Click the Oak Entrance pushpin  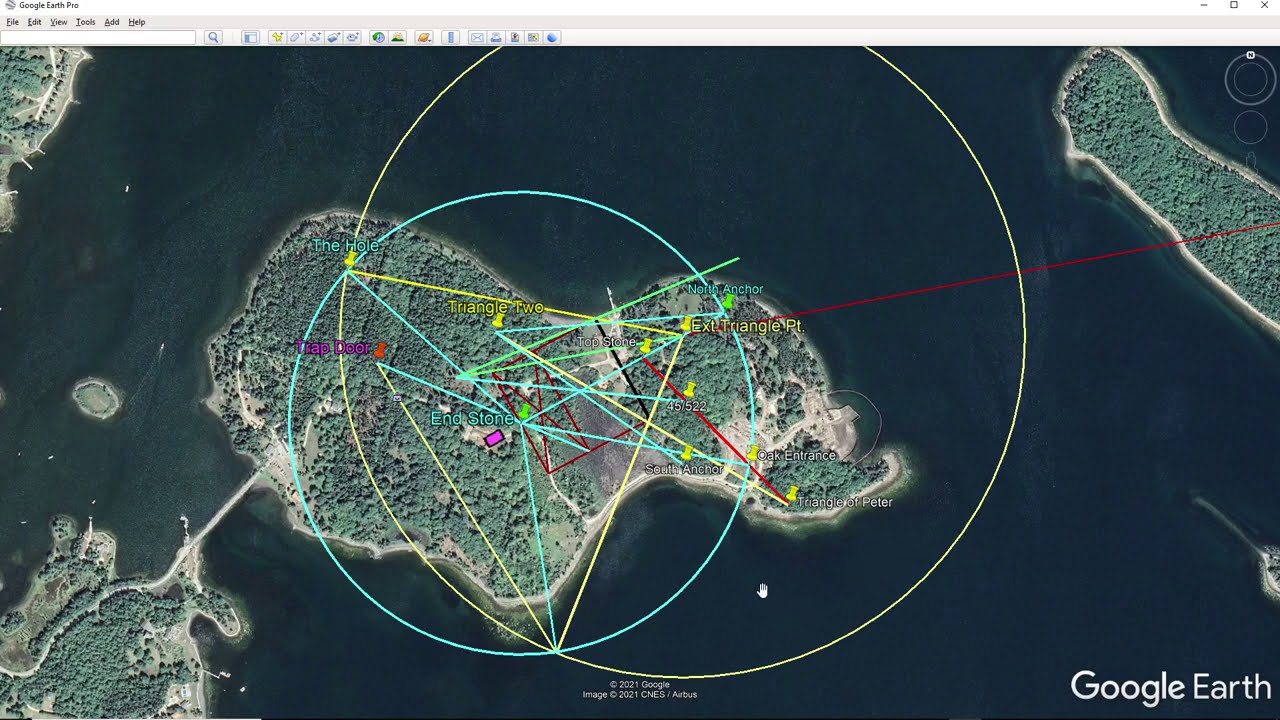(753, 454)
